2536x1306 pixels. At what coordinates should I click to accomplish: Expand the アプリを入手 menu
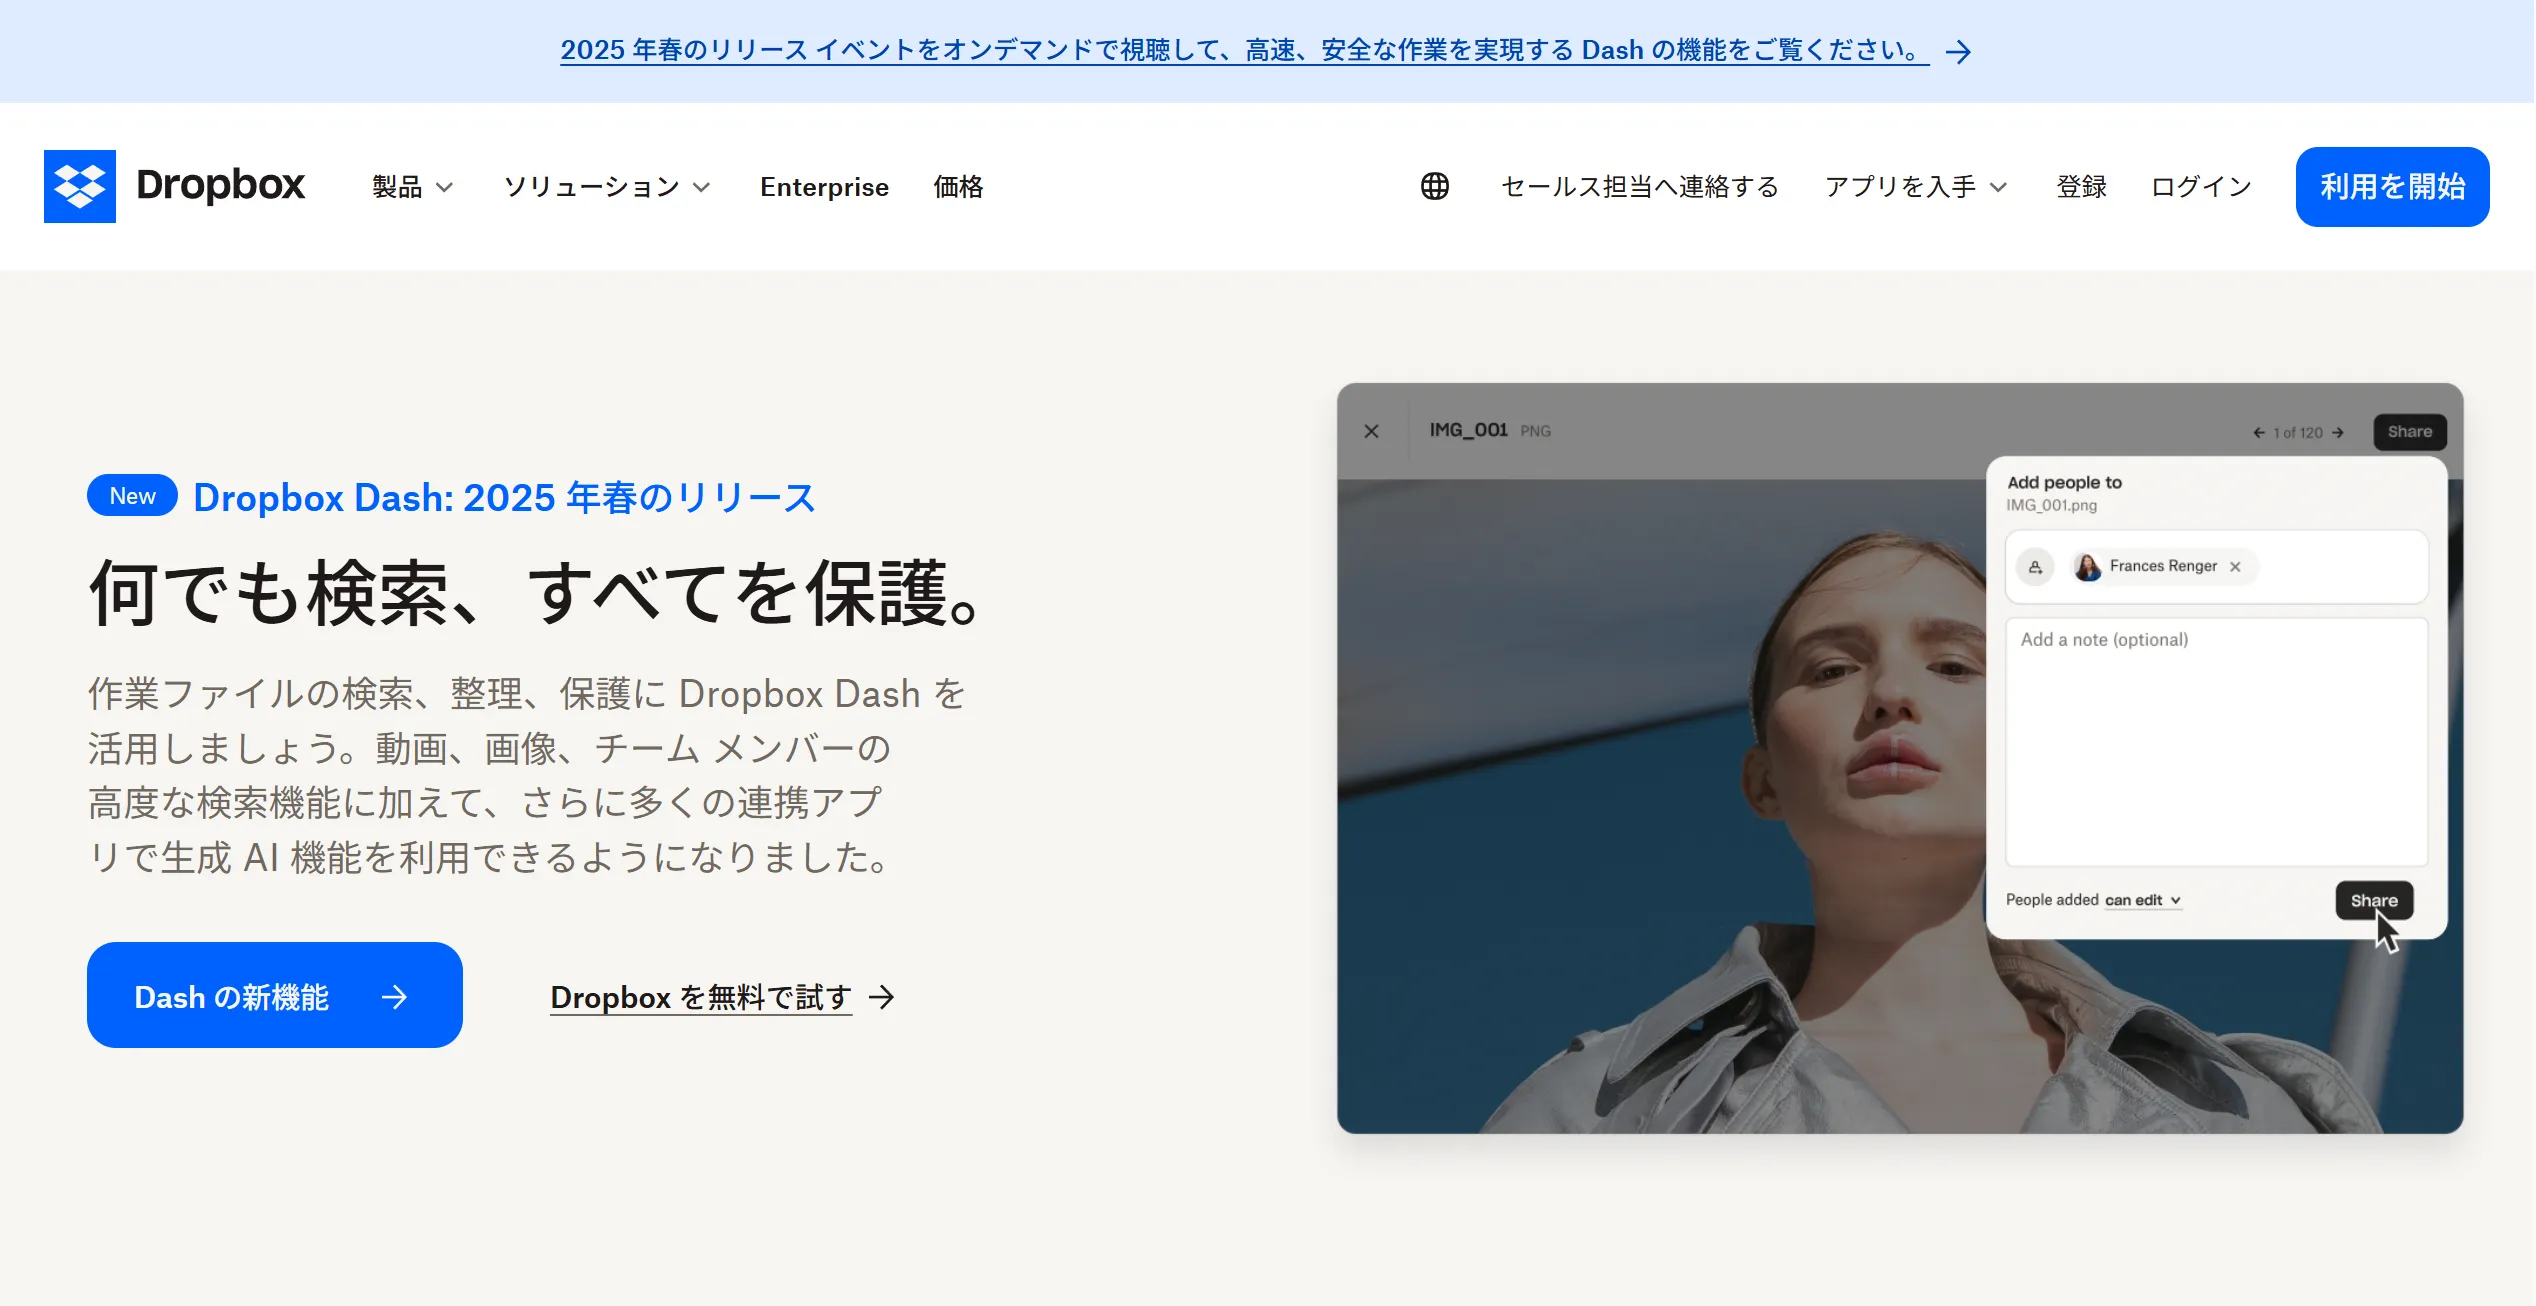point(1916,187)
